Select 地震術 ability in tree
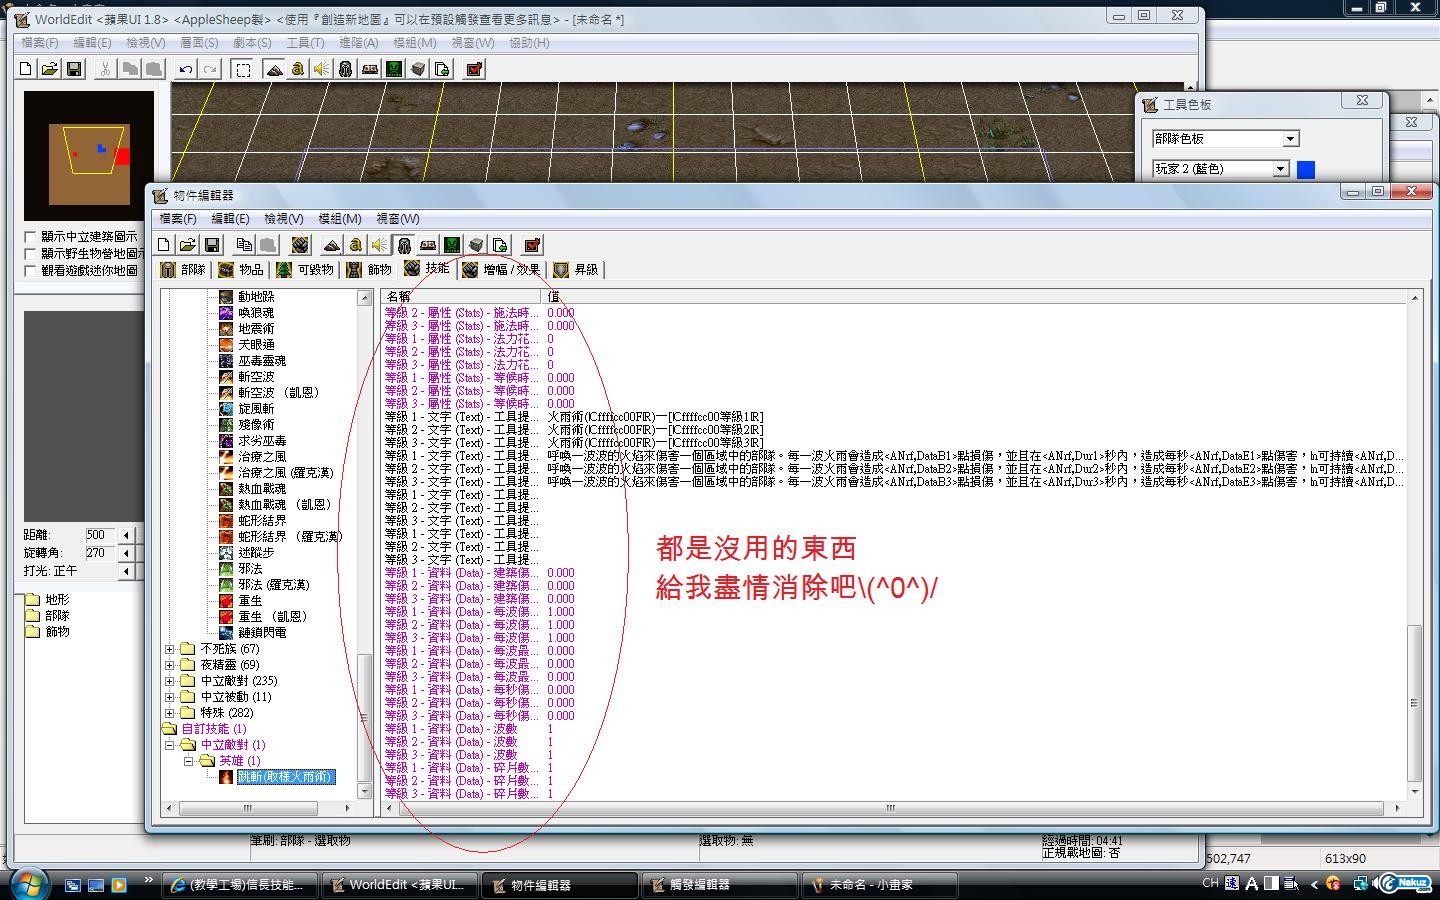 click(256, 329)
